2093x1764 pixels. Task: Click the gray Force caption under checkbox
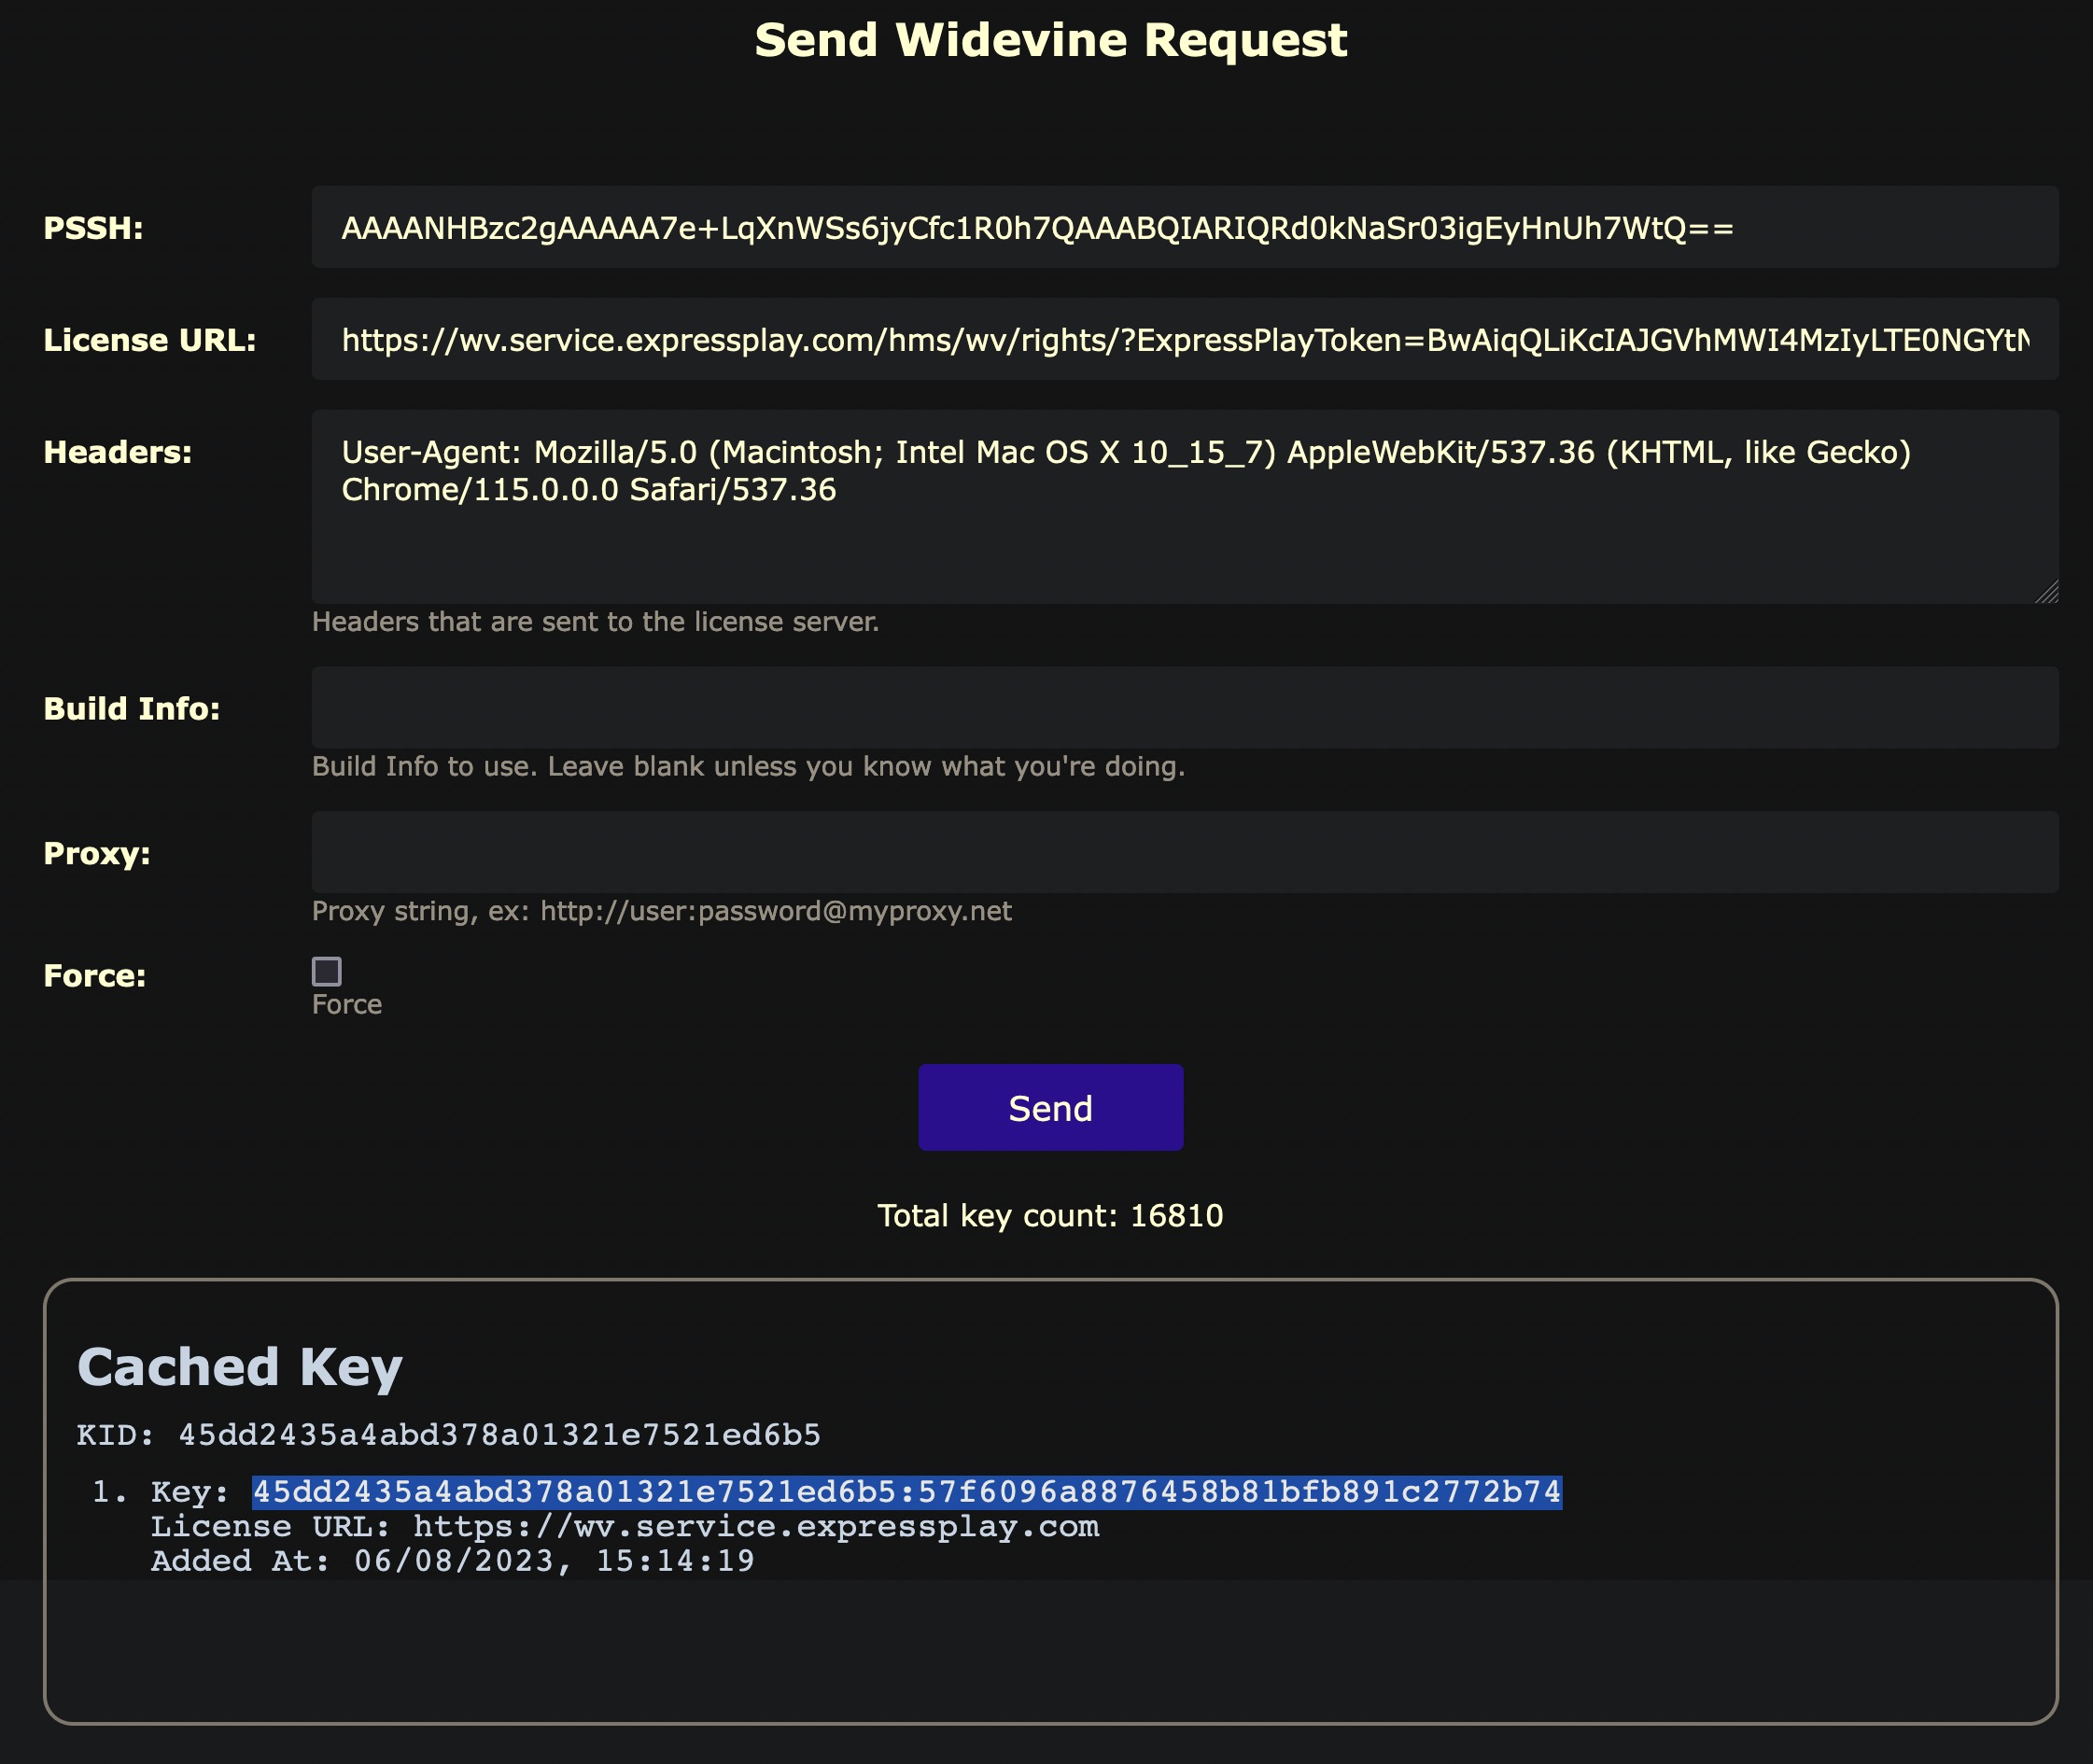tap(347, 1004)
